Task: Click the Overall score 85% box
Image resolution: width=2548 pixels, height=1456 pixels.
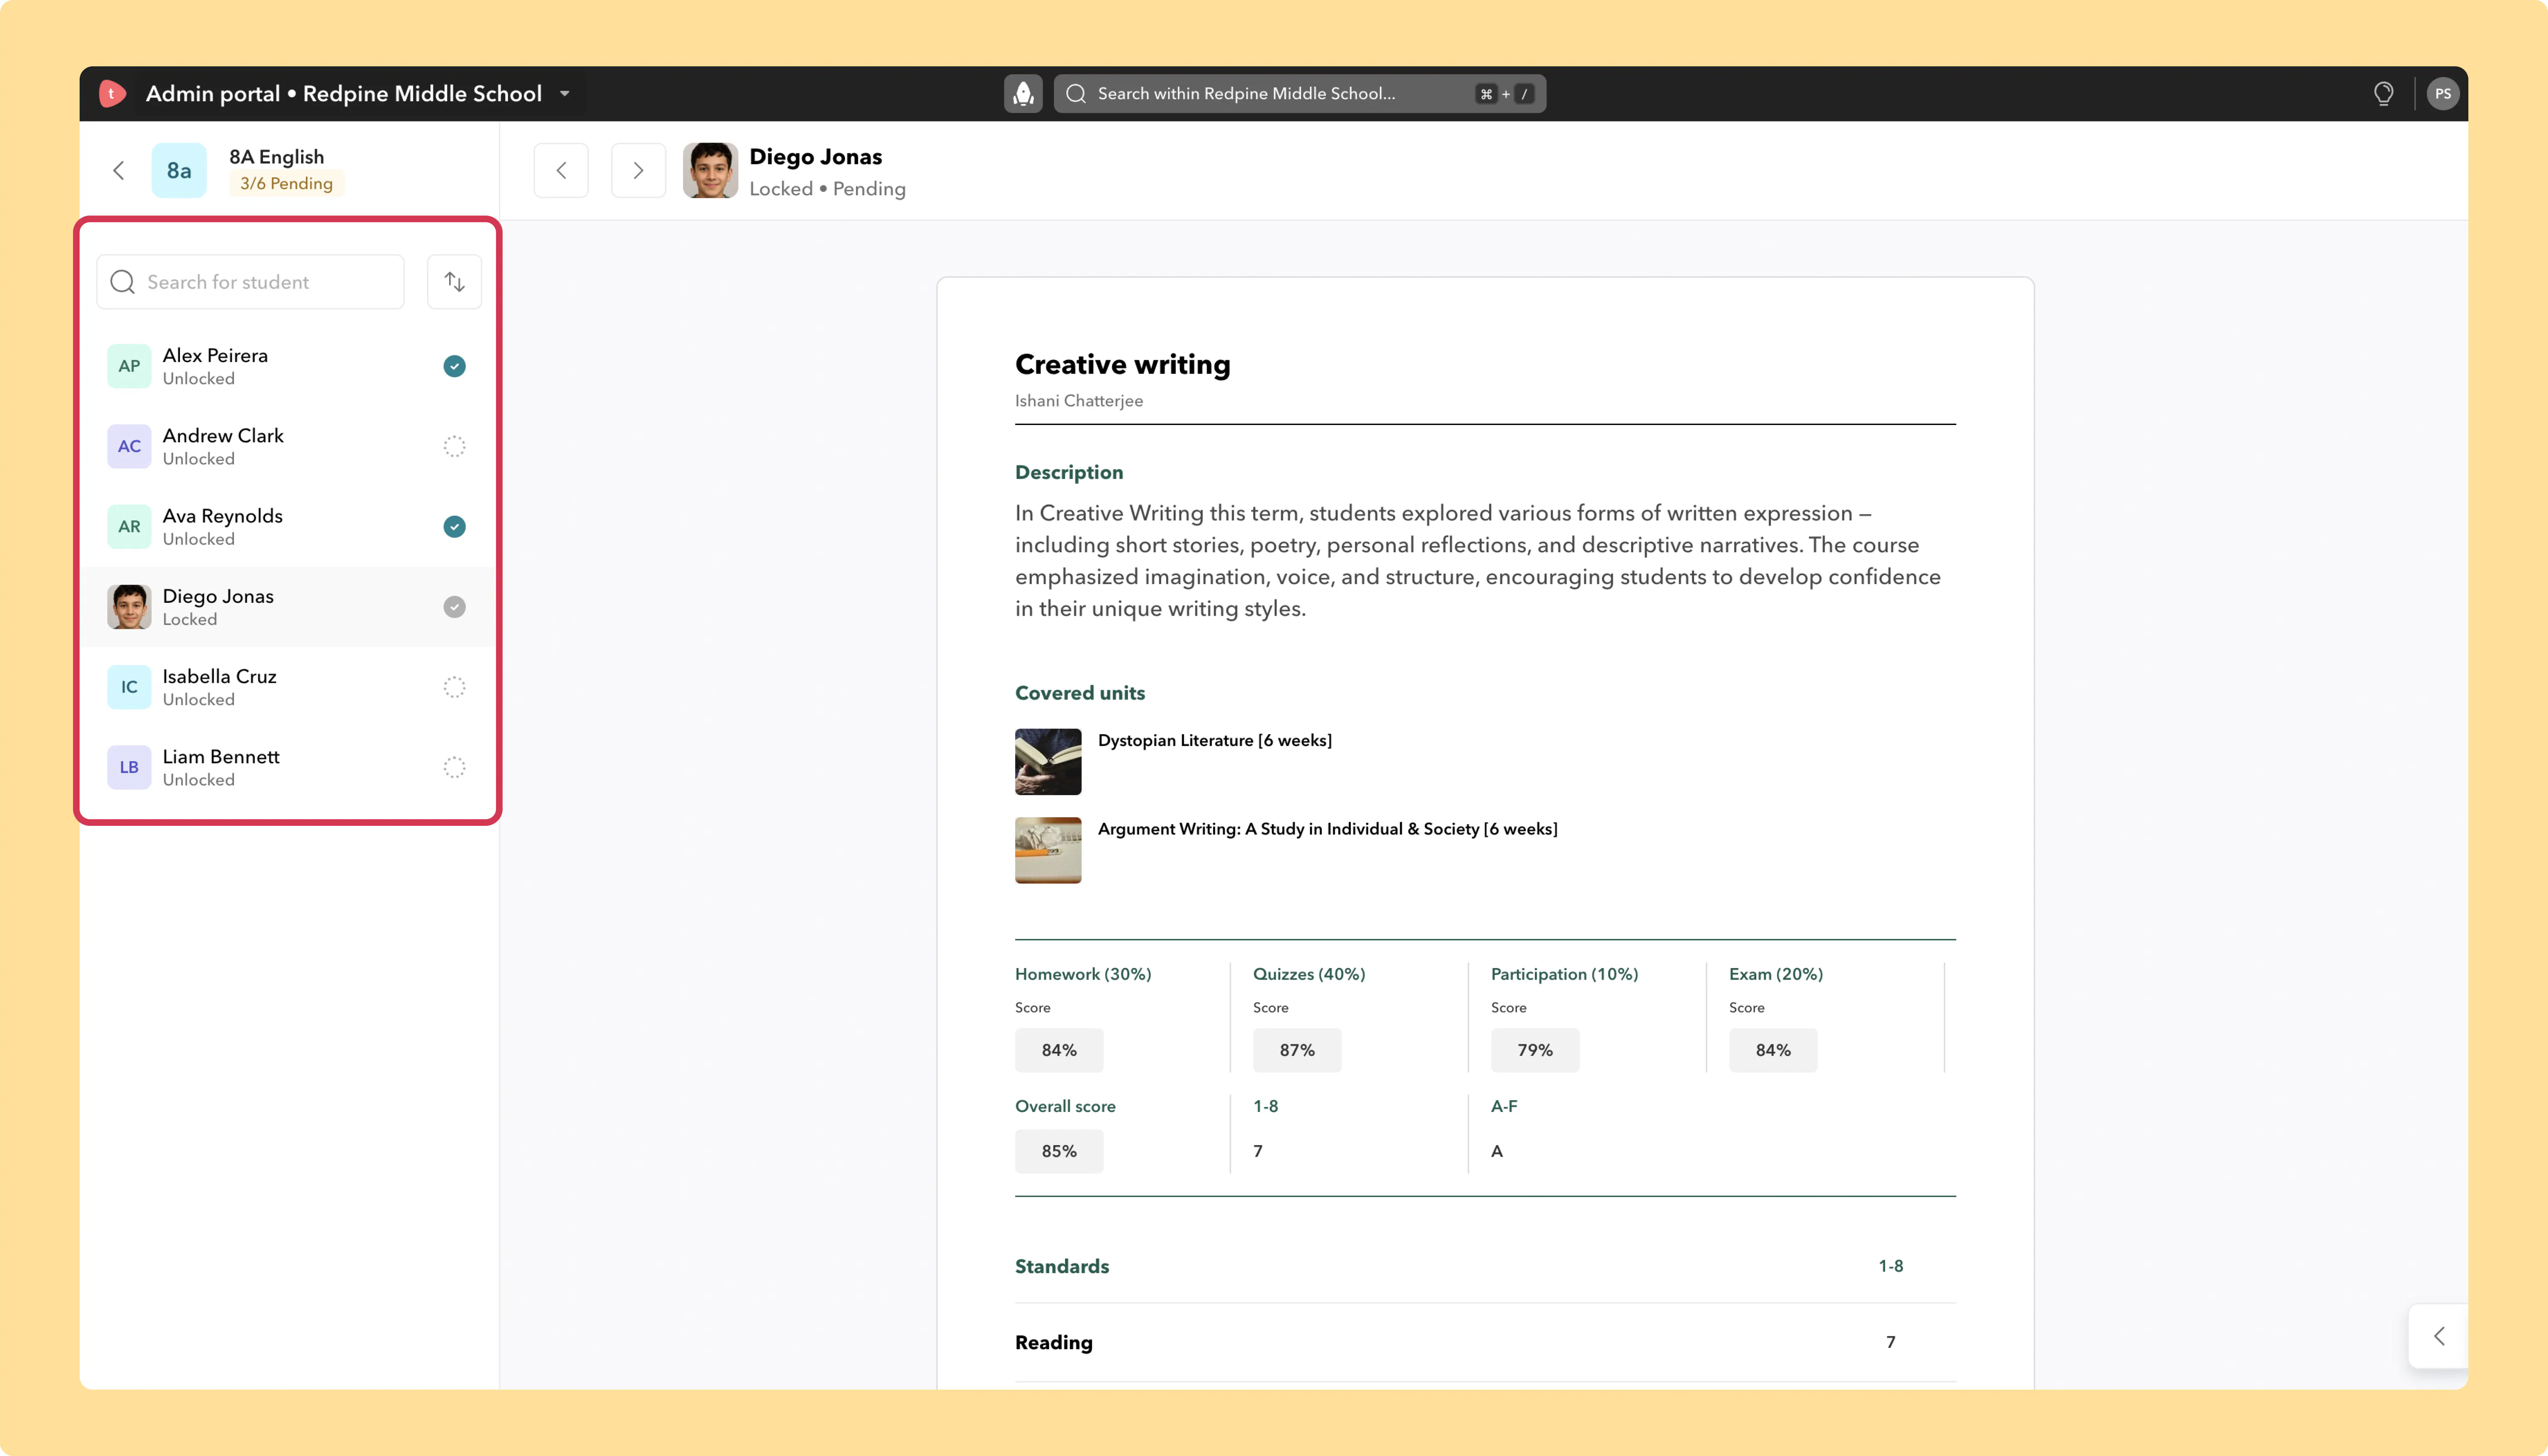Action: 1059,1151
